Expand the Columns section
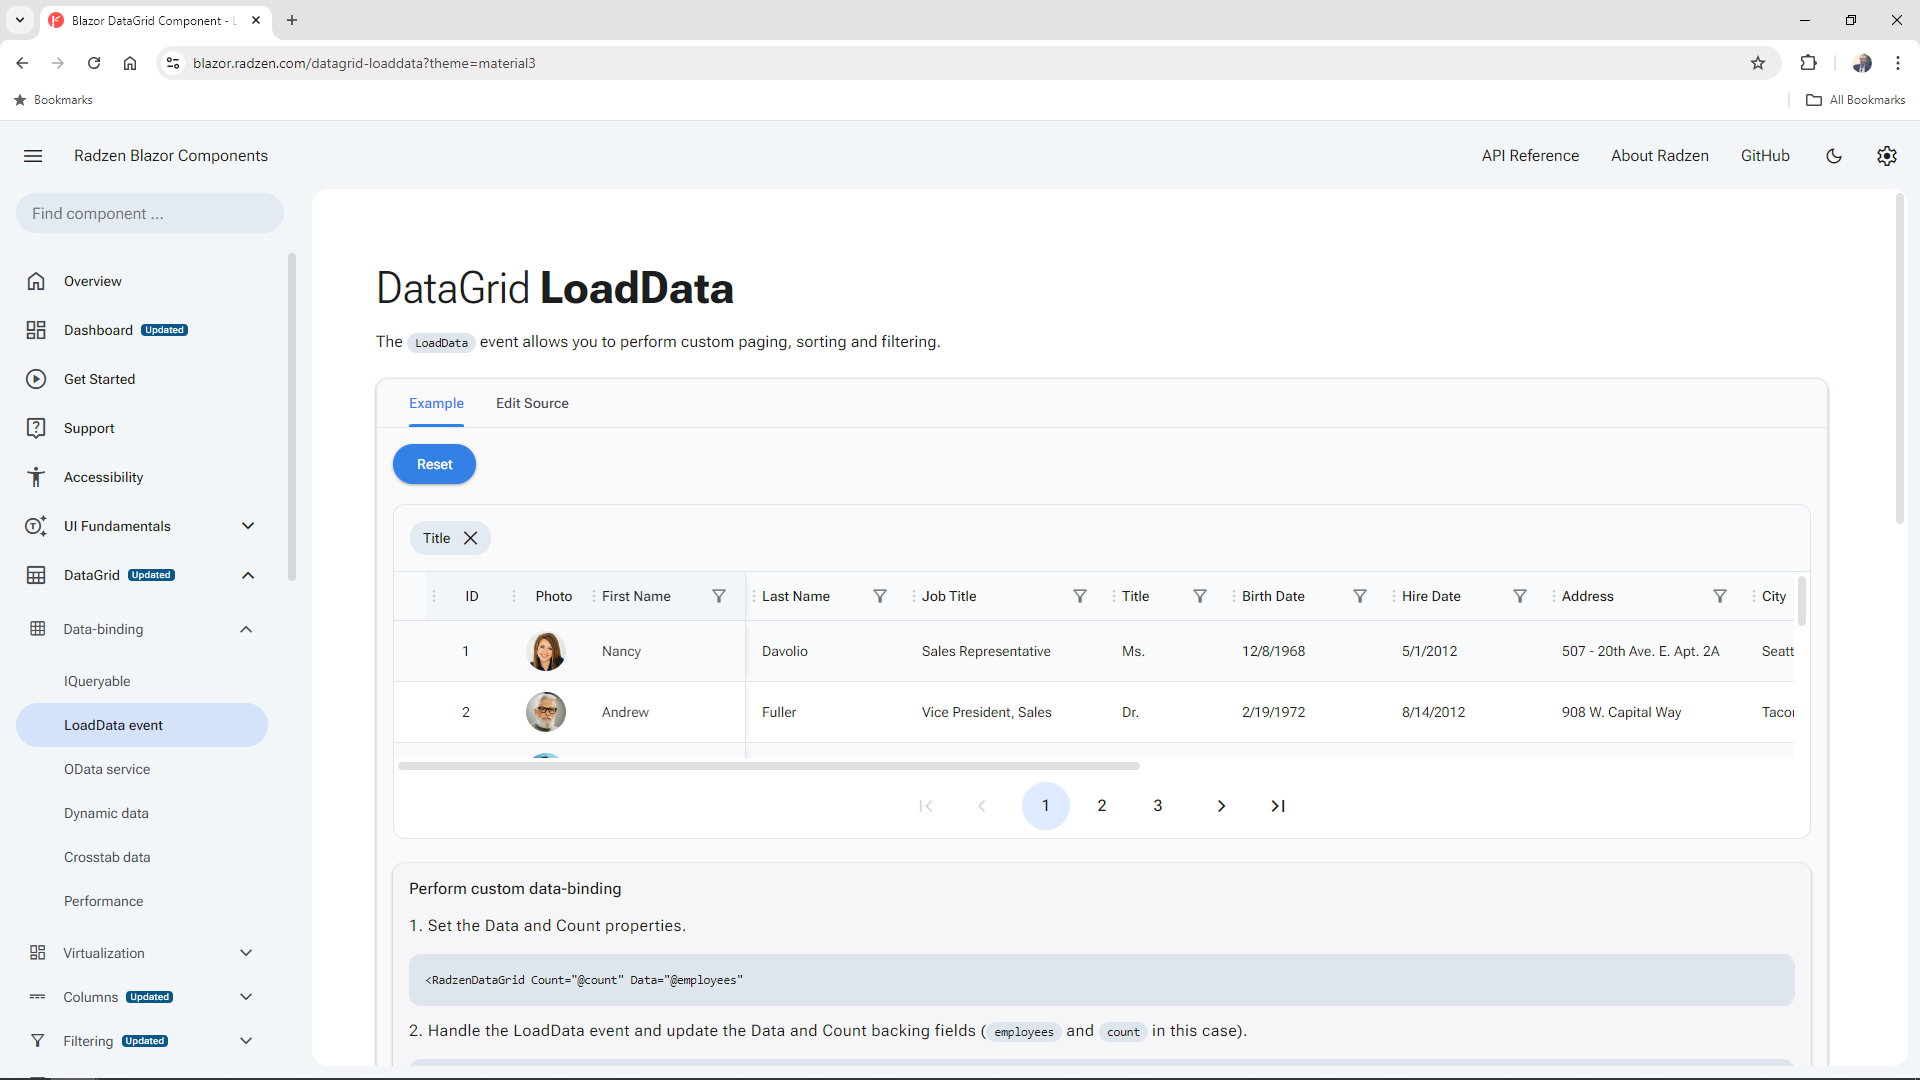This screenshot has height=1080, width=1920. 246,997
